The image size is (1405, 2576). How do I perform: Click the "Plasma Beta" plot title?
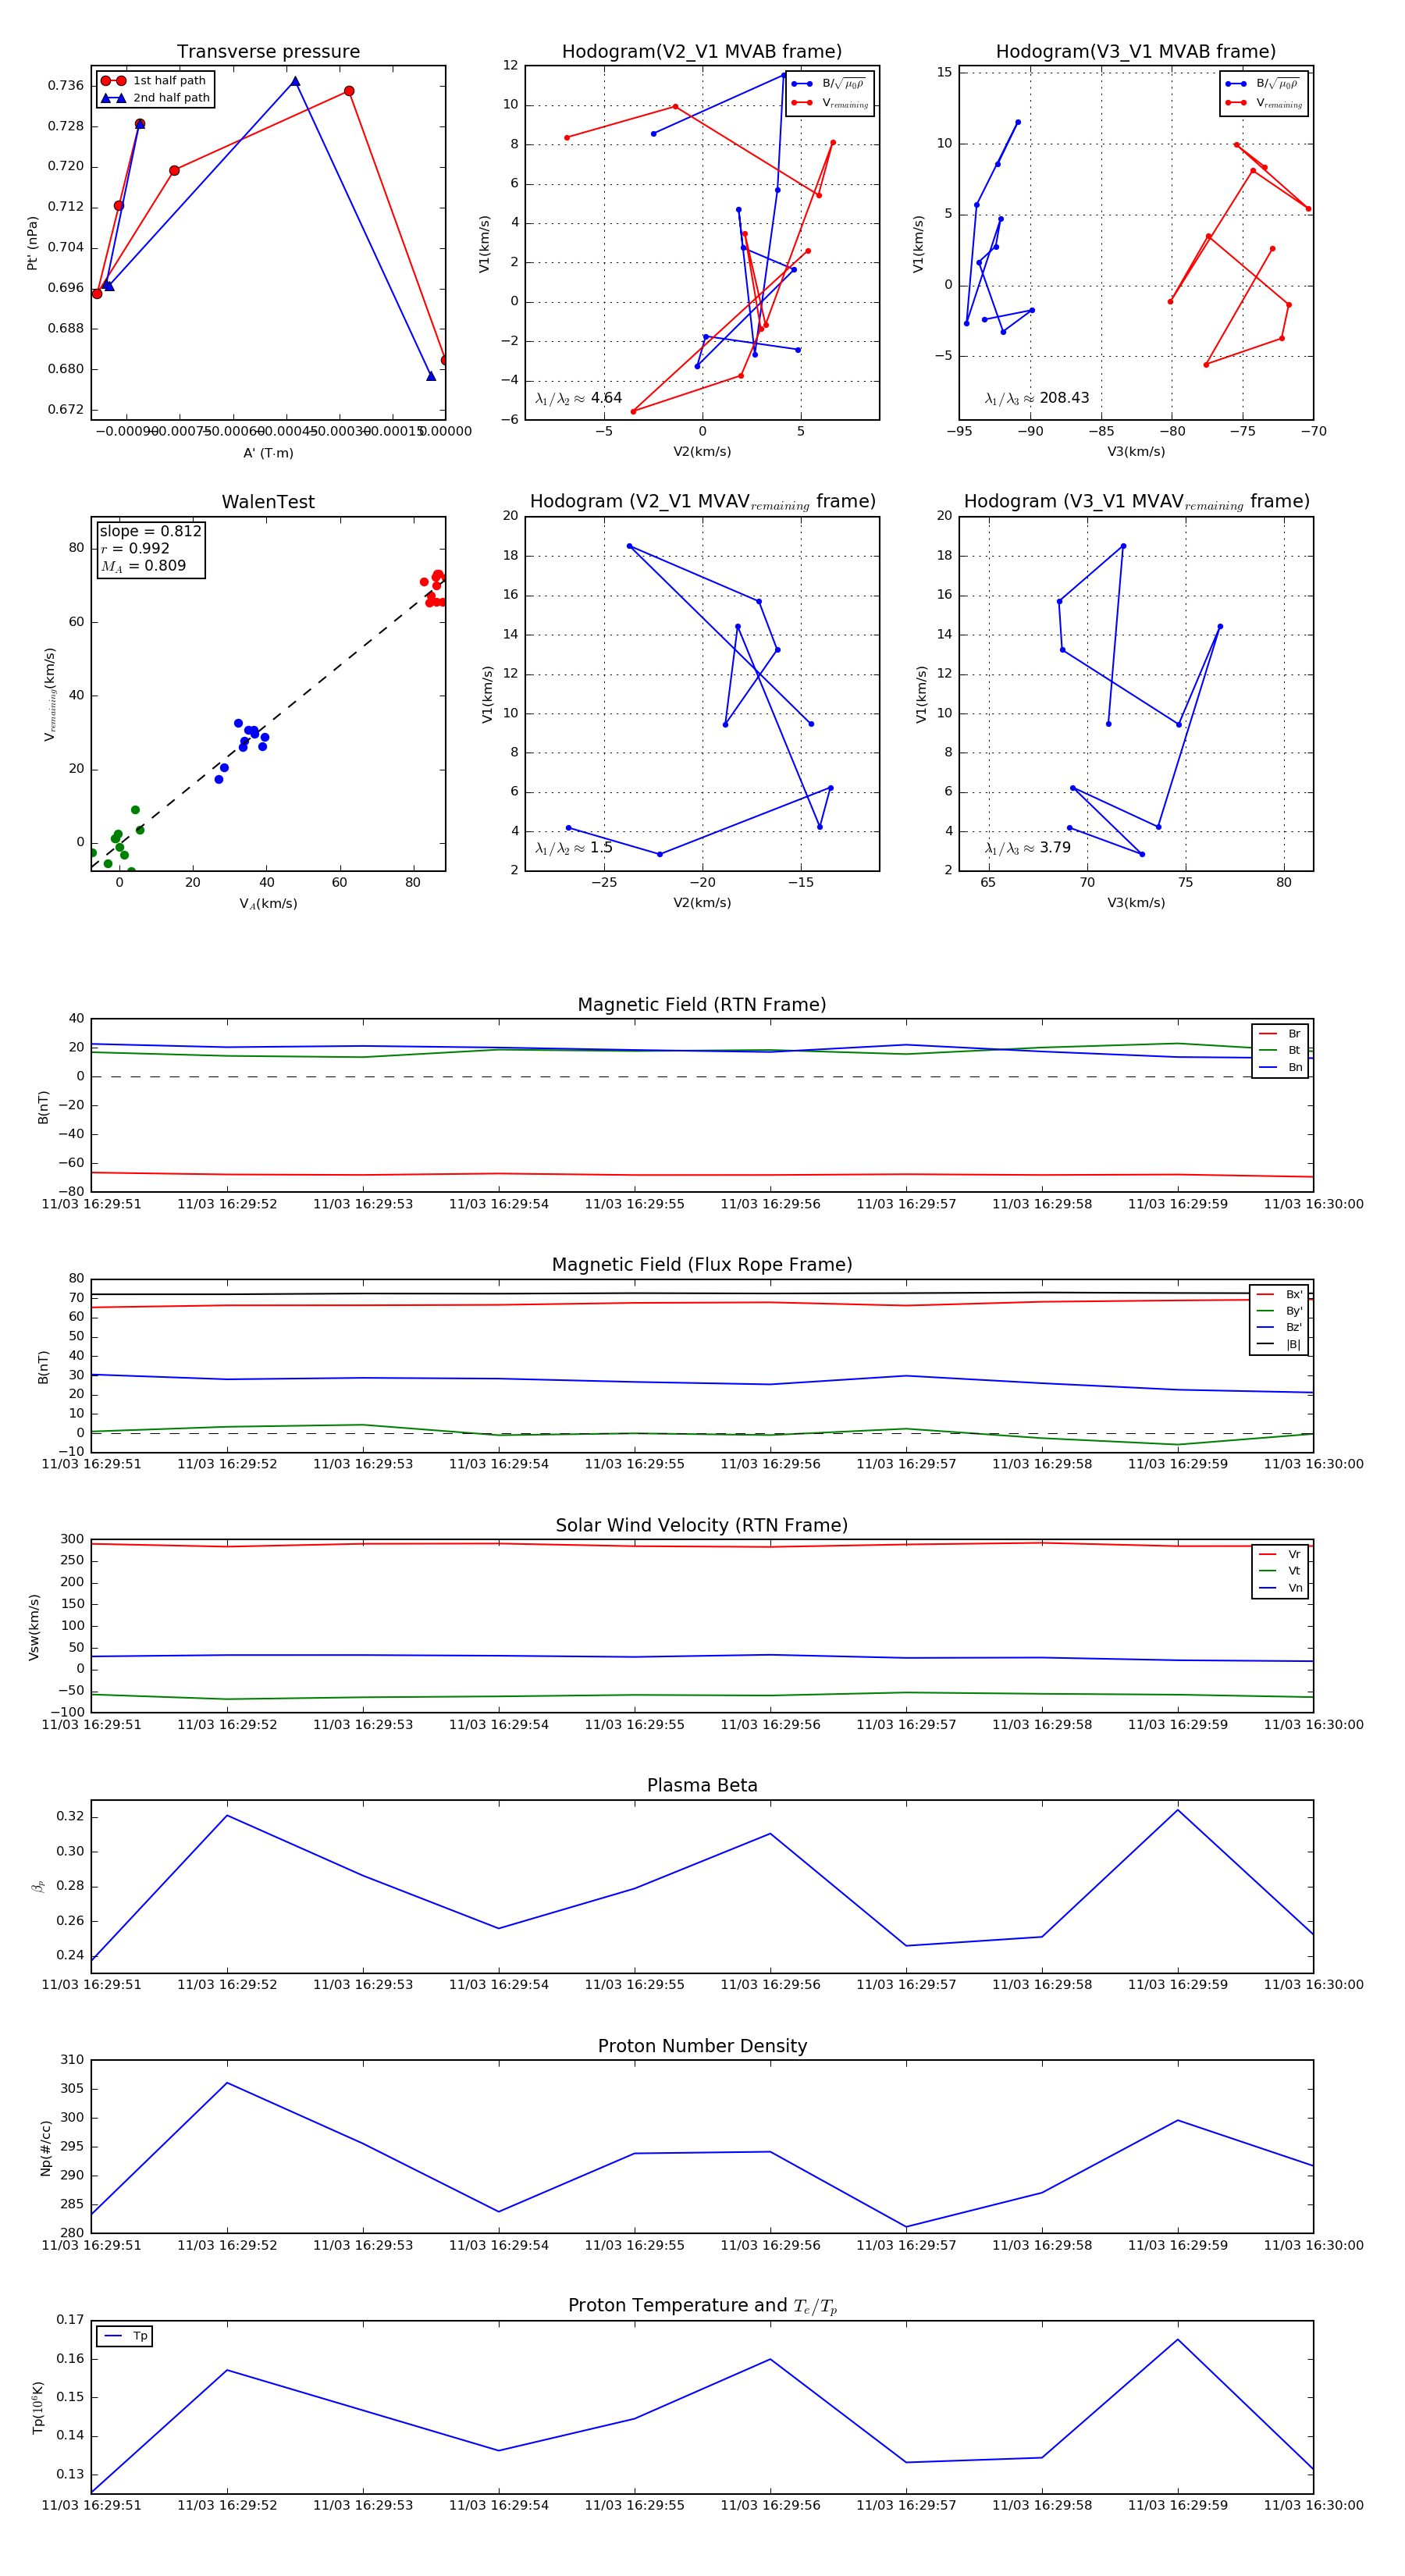point(702,1785)
